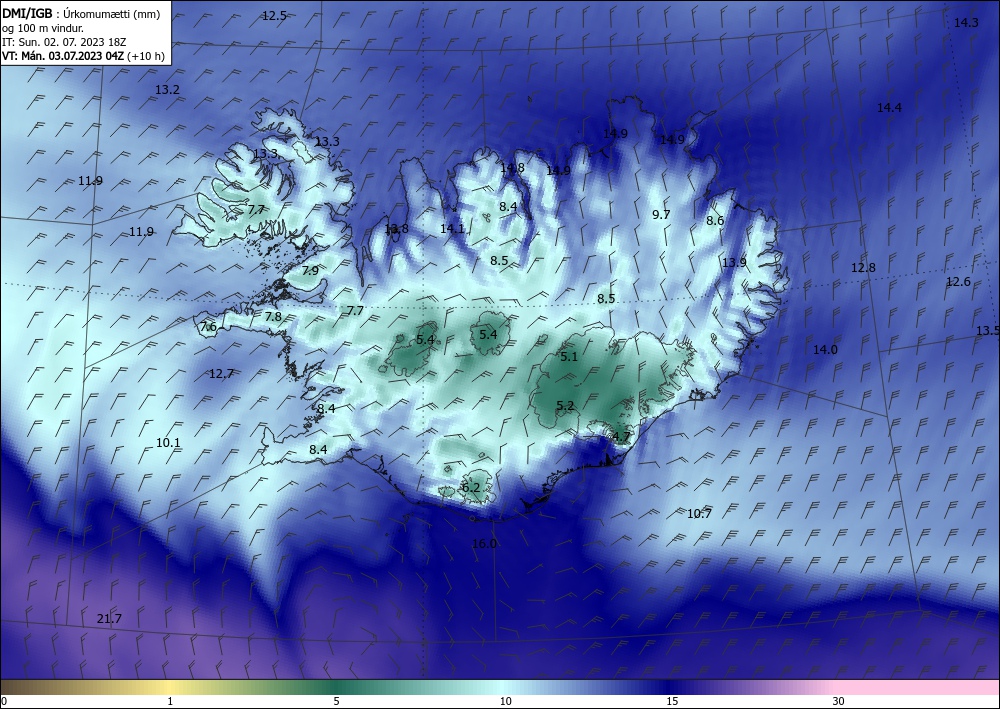This screenshot has height=709, width=1000.
Task: Click the 12.6 value label
Action: [958, 282]
